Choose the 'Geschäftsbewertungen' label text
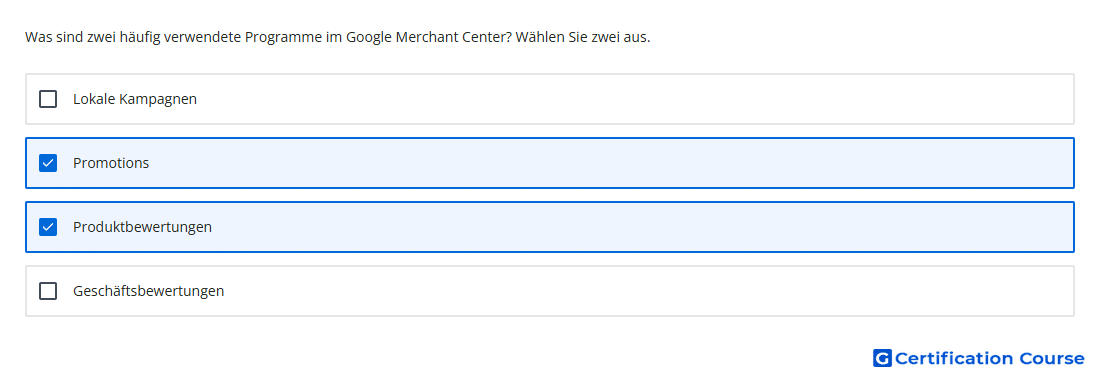This screenshot has height=377, width=1100. (x=149, y=291)
